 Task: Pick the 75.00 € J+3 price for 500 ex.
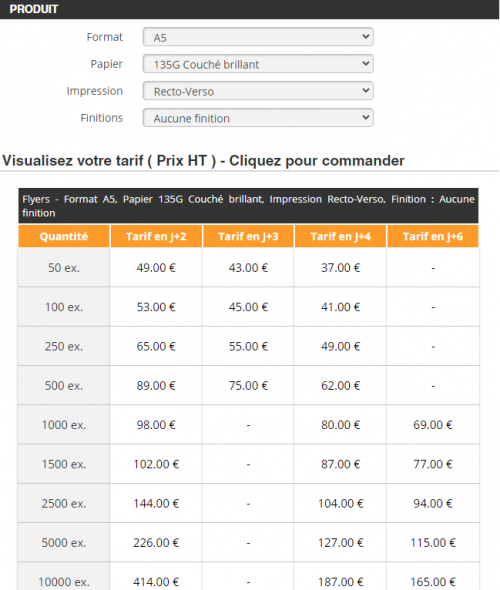coord(248,386)
